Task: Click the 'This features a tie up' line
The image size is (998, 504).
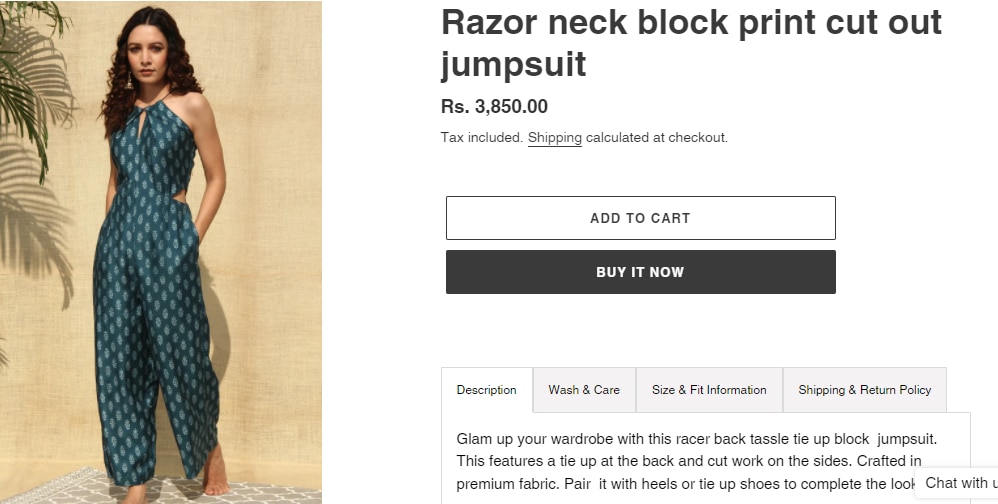Action: [x=689, y=461]
